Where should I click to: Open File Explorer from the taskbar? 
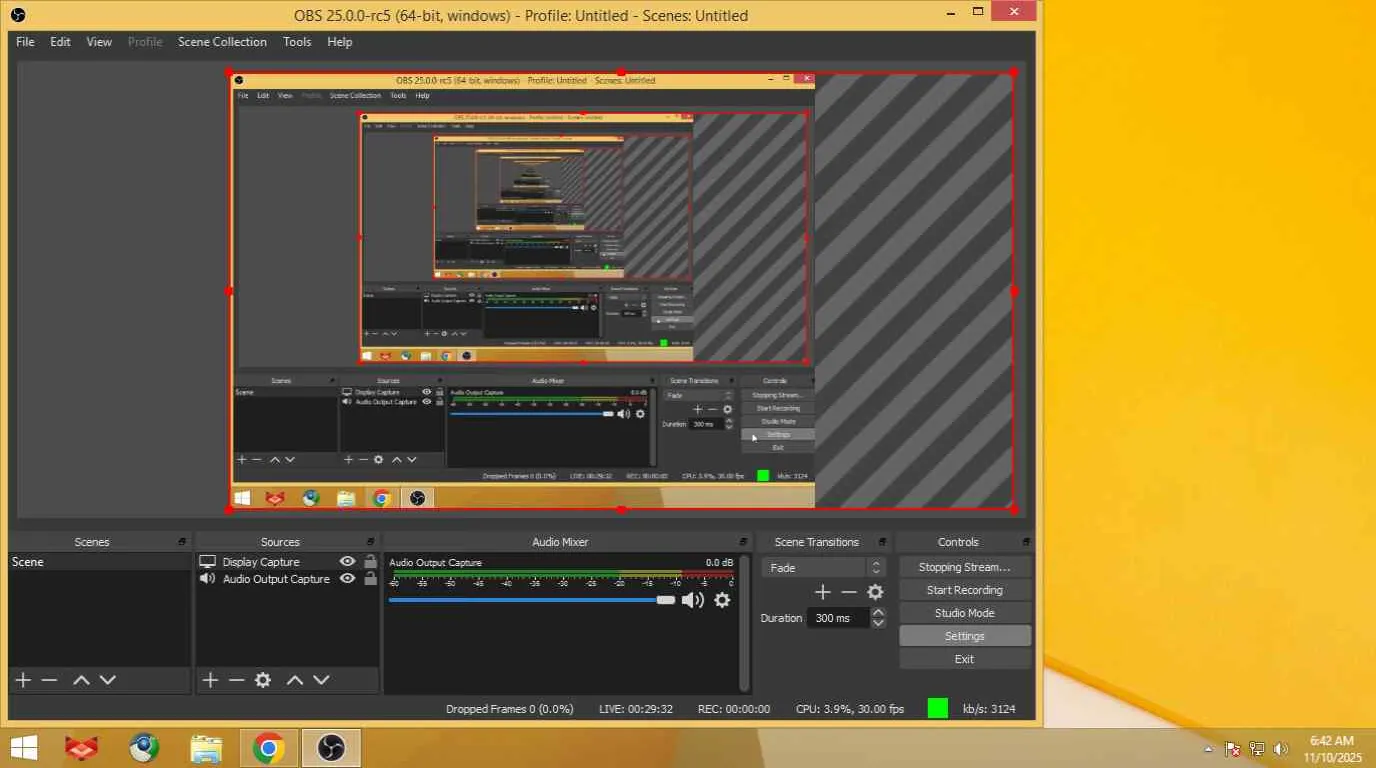coord(206,748)
